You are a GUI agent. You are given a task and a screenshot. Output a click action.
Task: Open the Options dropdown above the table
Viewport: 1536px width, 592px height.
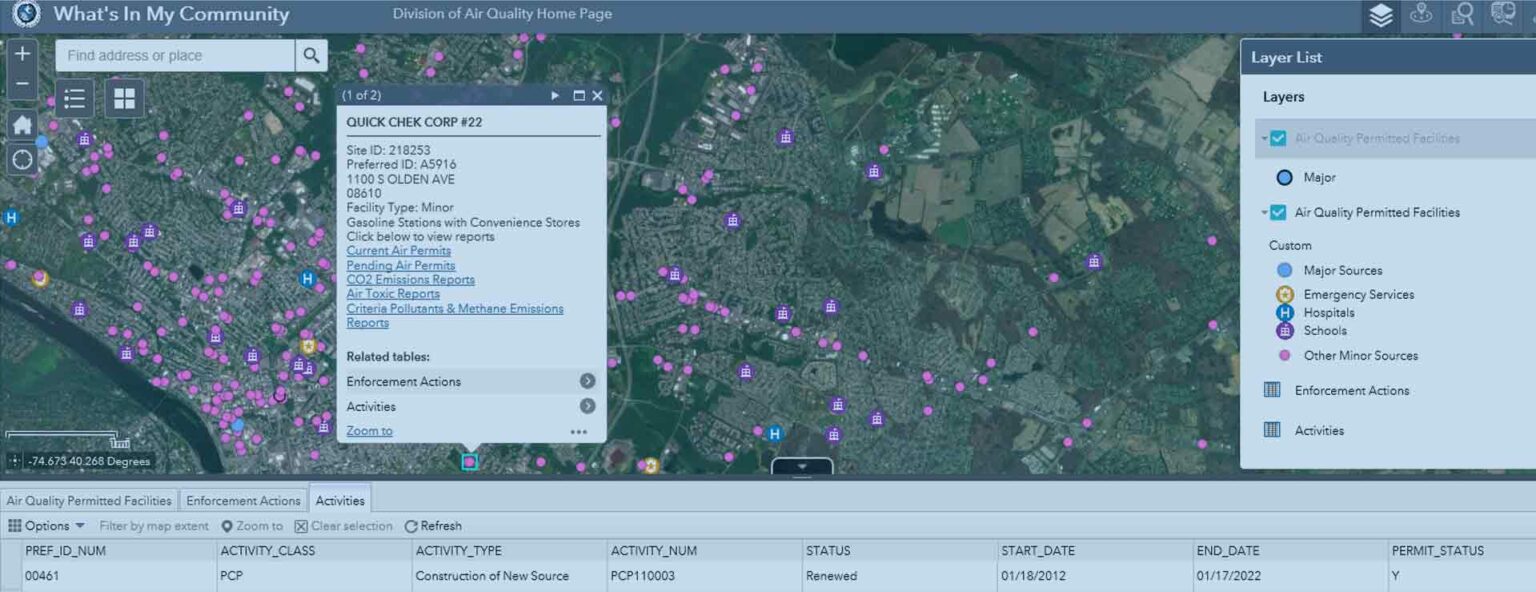[x=46, y=525]
